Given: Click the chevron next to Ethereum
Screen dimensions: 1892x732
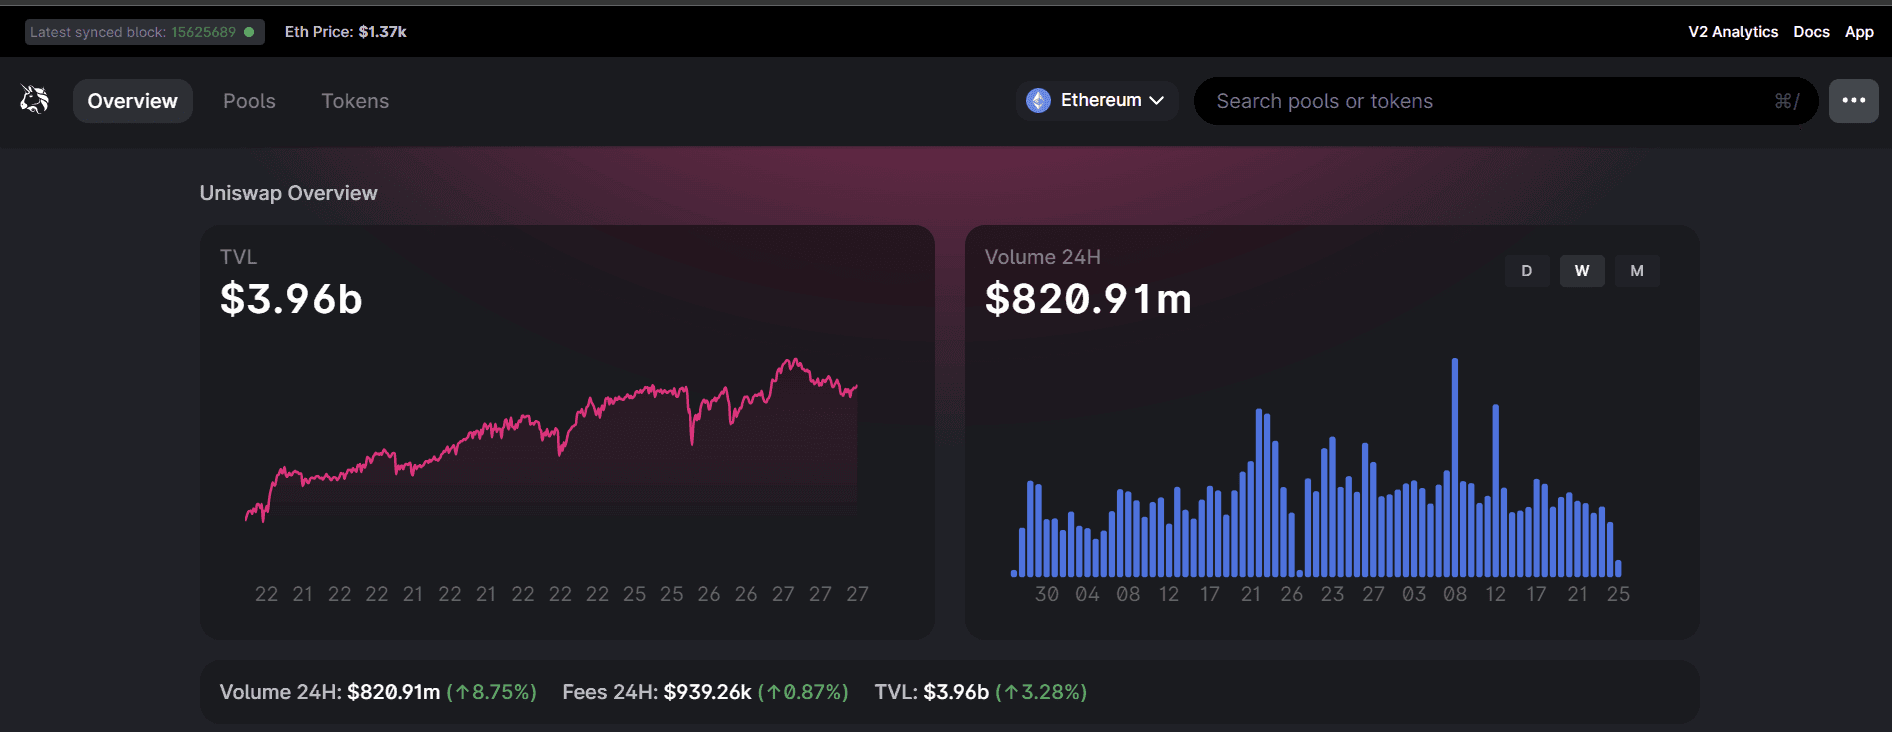Looking at the screenshot, I should tap(1157, 101).
